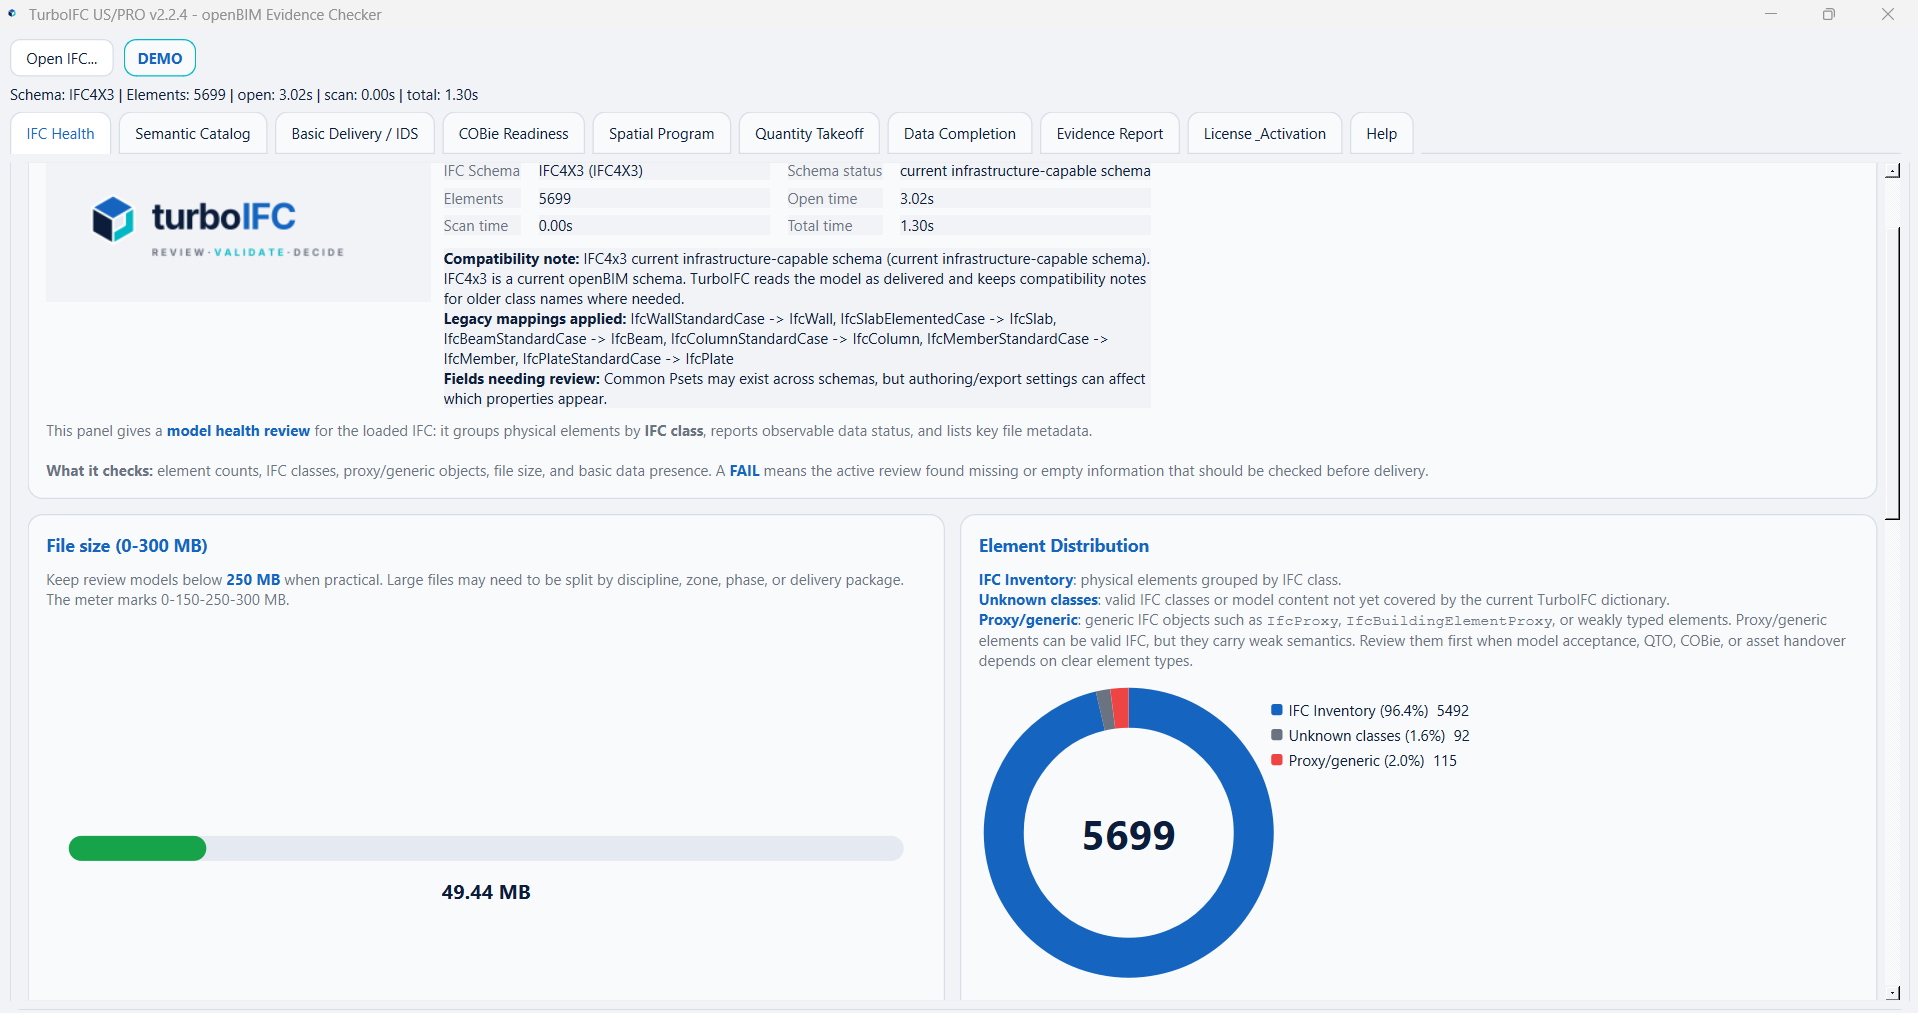The width and height of the screenshot is (1918, 1013).
Task: Click the legend label 'Proxy/generic (2.0%)'
Action: 1356,761
